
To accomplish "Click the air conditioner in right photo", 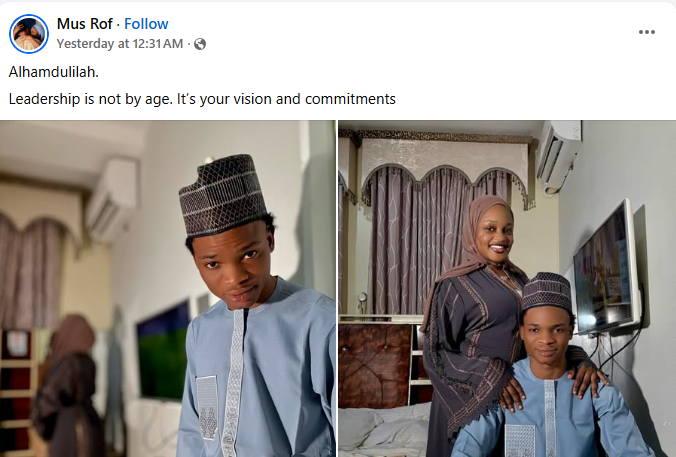I will pos(559,153).
